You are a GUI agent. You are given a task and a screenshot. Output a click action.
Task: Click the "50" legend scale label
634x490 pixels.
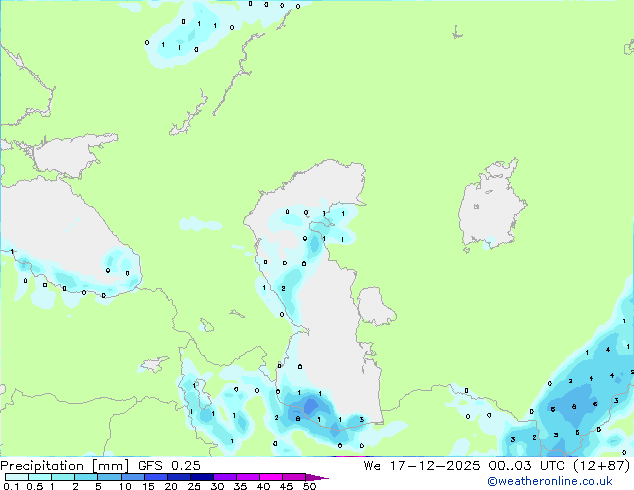click(309, 486)
